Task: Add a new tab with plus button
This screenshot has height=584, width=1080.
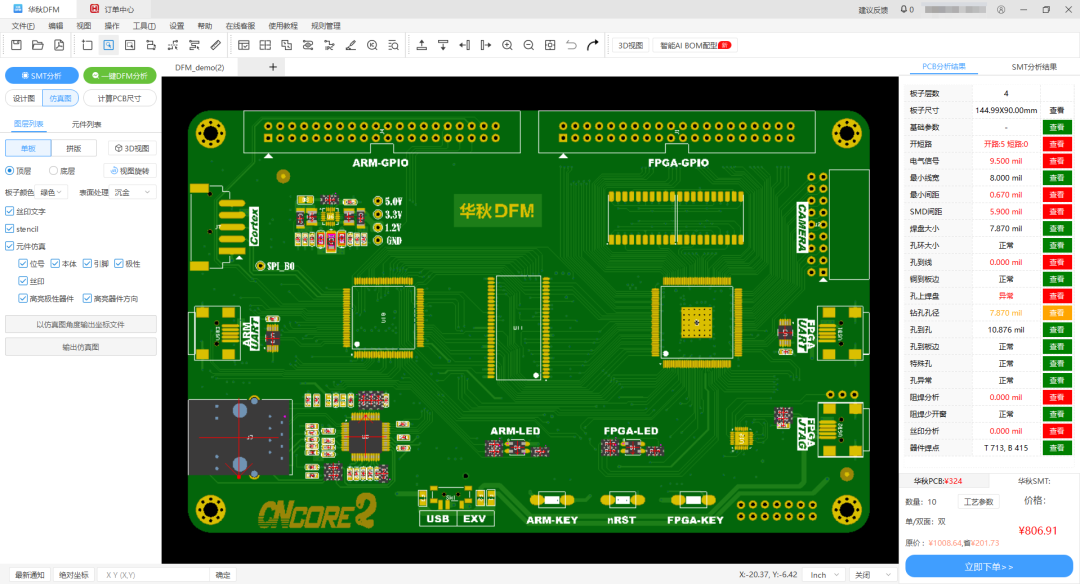Action: point(273,67)
